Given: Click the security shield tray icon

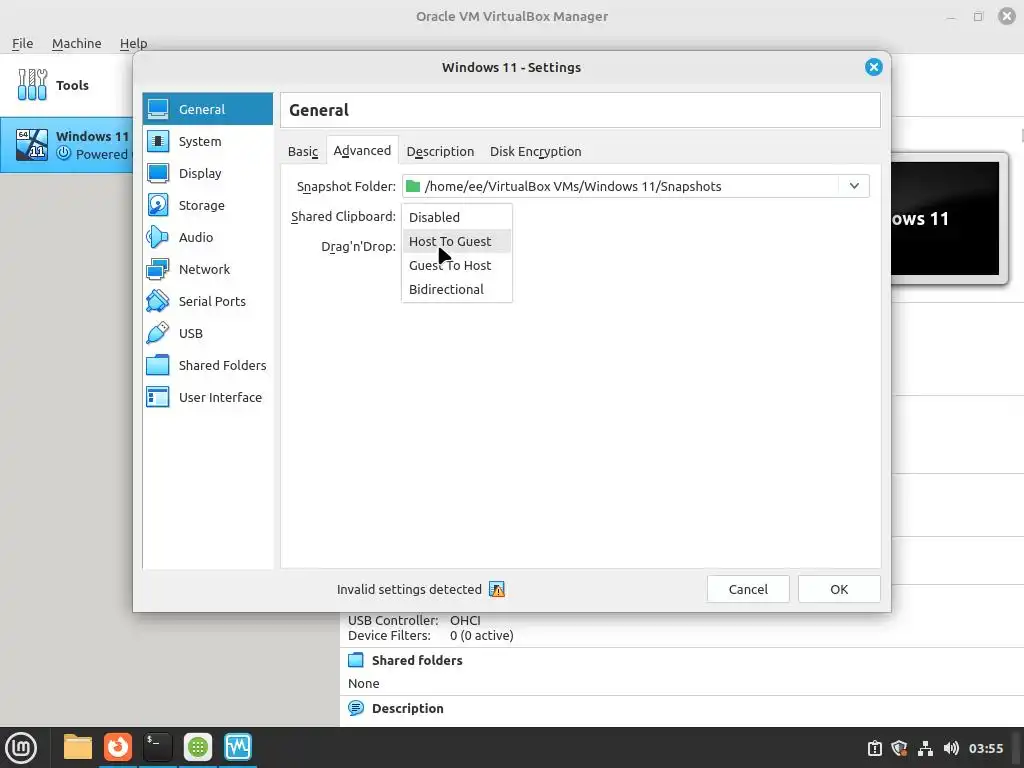Looking at the screenshot, I should (x=900, y=748).
